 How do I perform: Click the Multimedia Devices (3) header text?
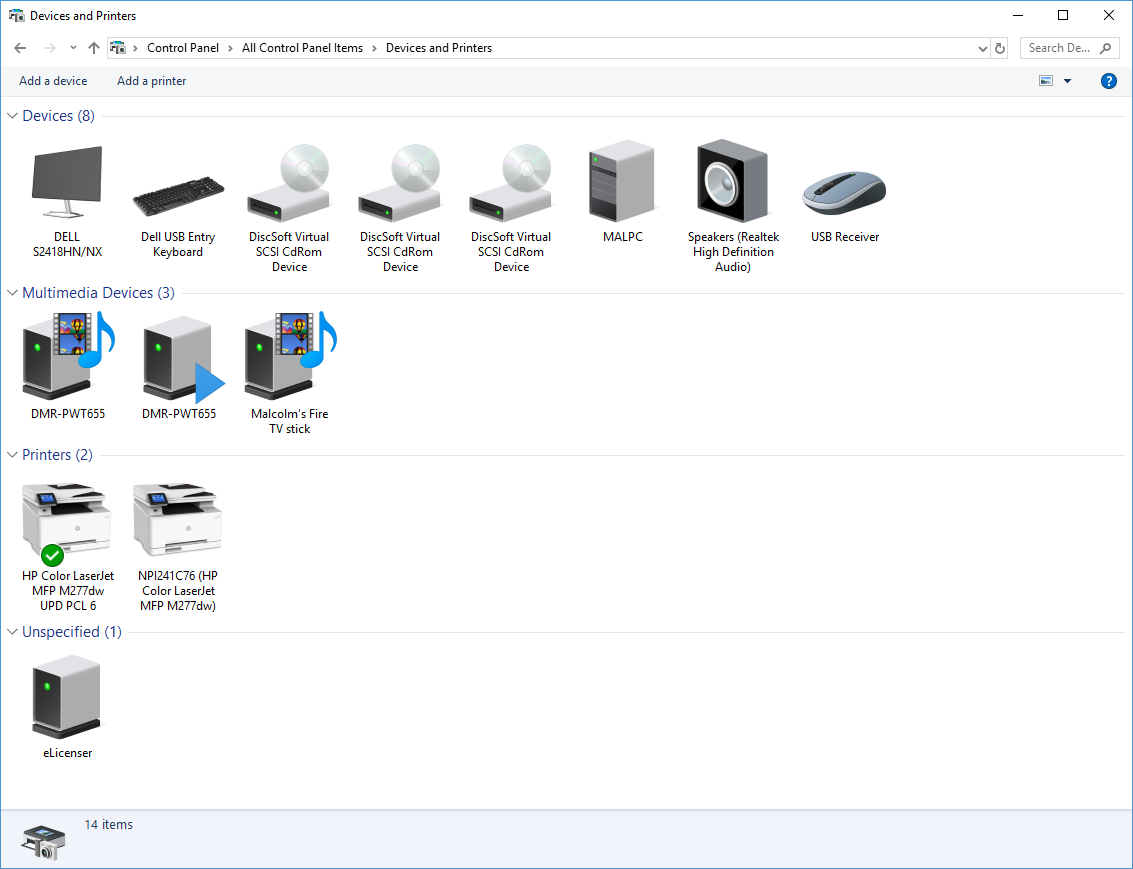click(98, 293)
